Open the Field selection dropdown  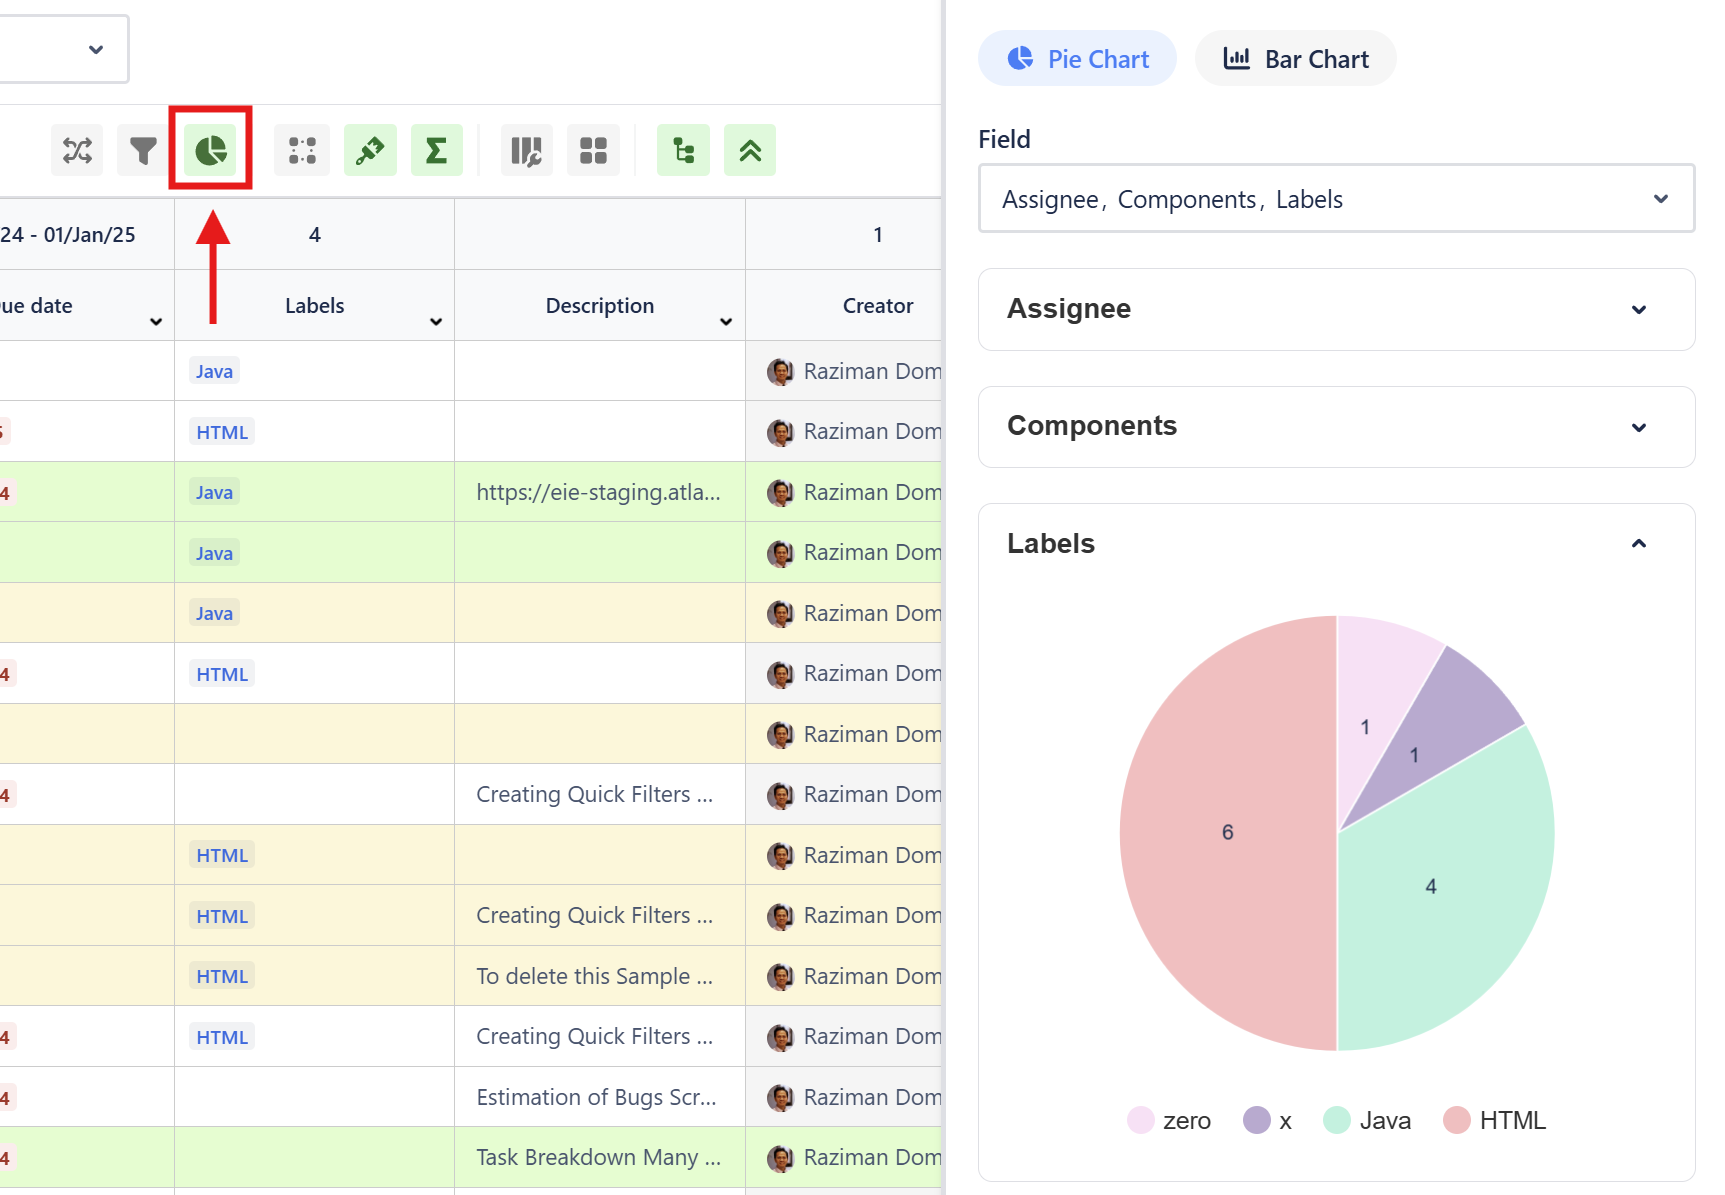pyautogui.click(x=1335, y=199)
